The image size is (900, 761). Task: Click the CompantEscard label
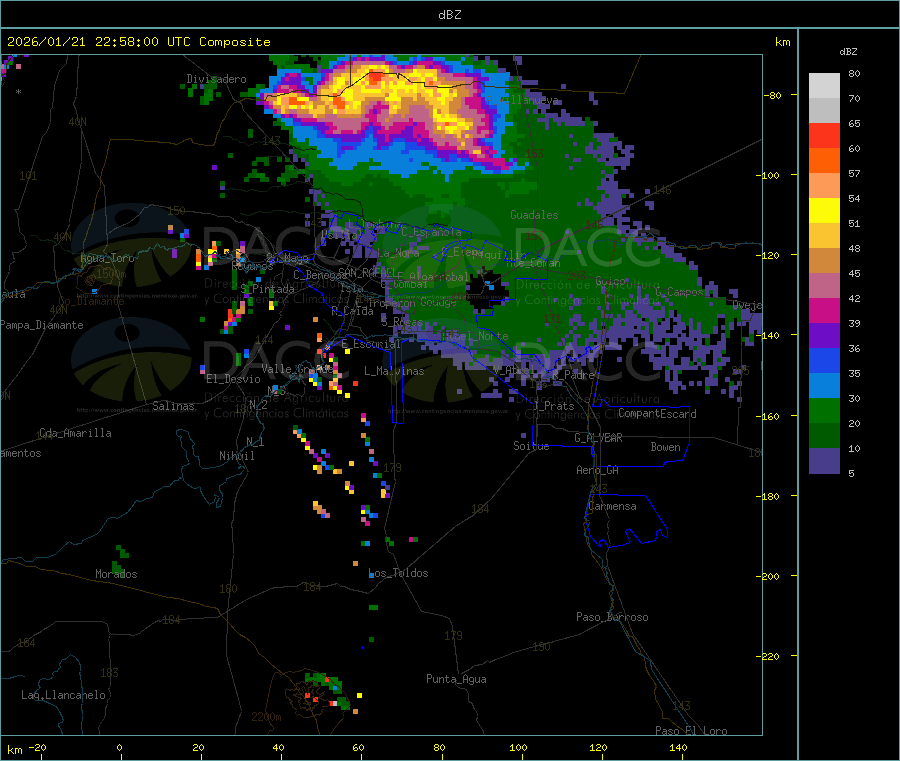coord(657,414)
